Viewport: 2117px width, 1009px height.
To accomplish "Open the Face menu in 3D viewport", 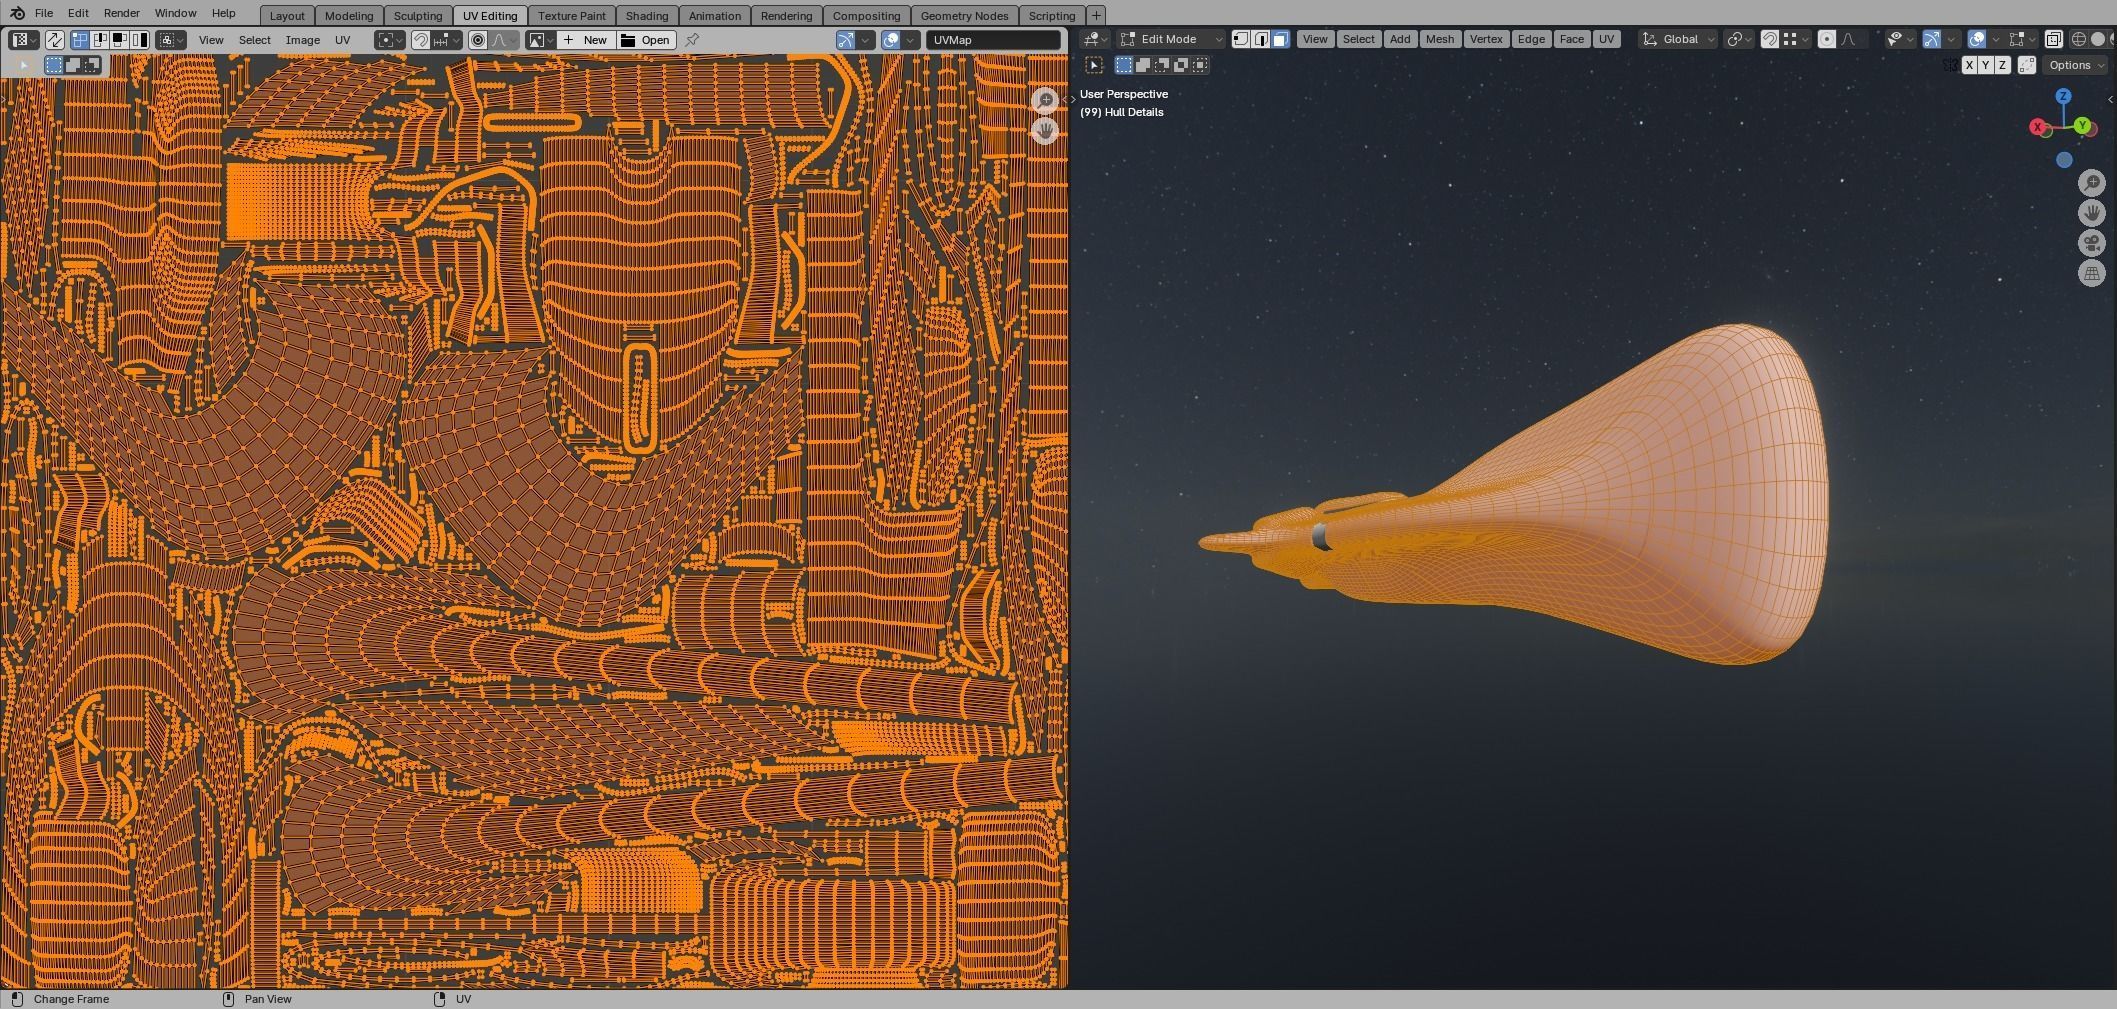I will click(x=1571, y=39).
